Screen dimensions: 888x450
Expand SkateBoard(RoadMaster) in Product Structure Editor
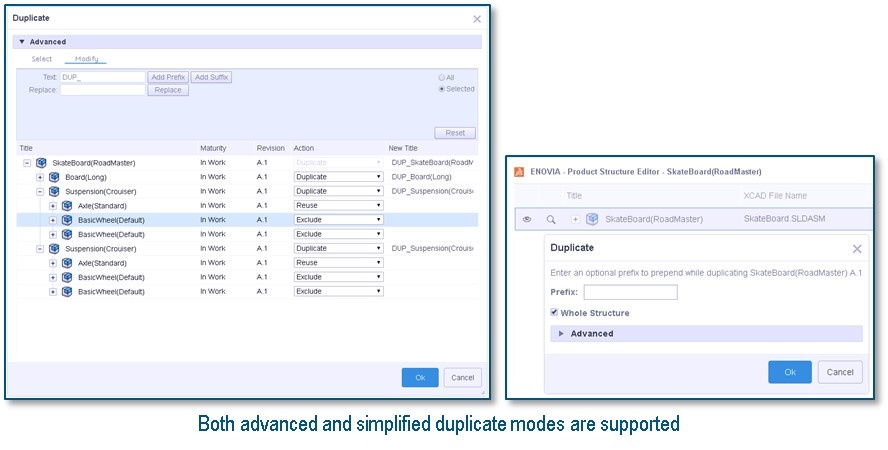(x=575, y=220)
